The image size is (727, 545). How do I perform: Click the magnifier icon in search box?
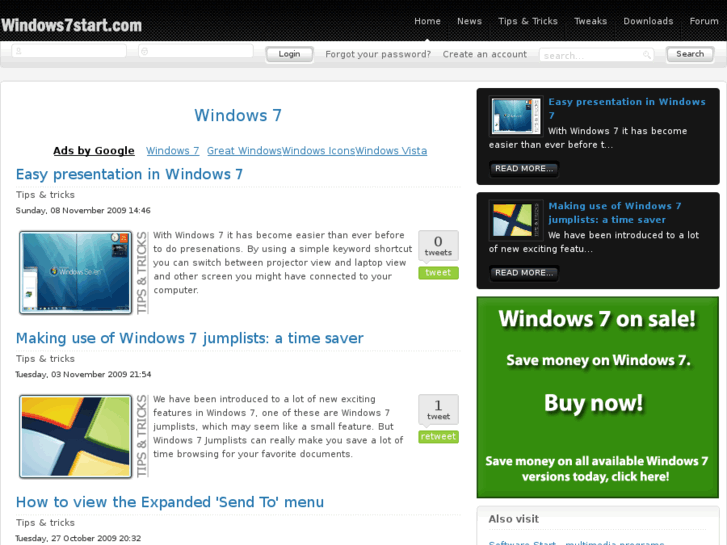[x=646, y=55]
